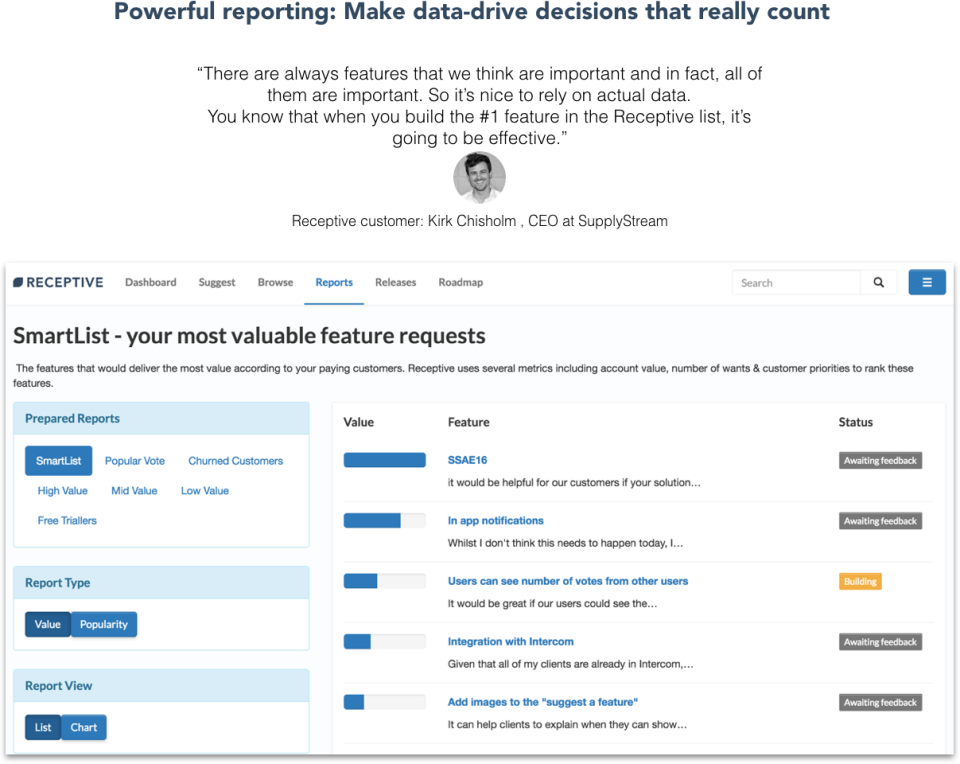Go to the Suggest tab
The height and width of the screenshot is (764, 960).
click(217, 282)
